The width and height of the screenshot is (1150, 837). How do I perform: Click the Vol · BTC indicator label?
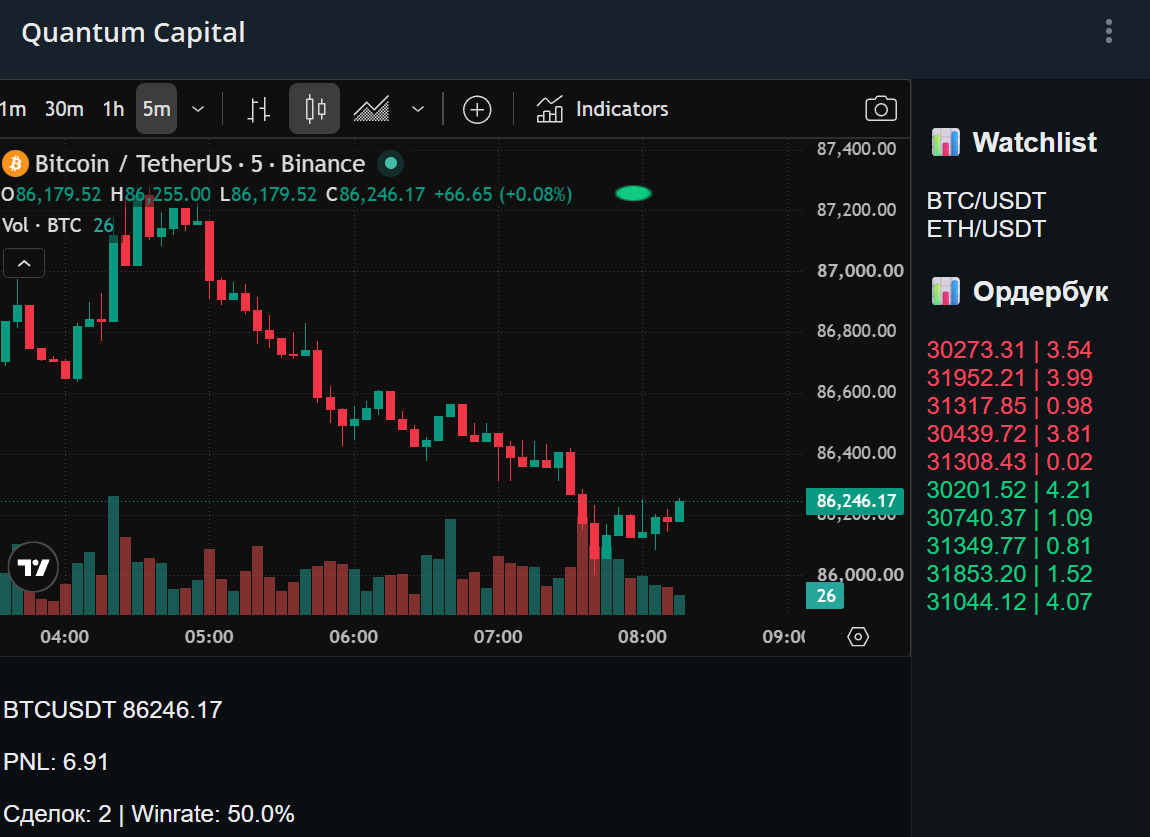[x=42, y=225]
